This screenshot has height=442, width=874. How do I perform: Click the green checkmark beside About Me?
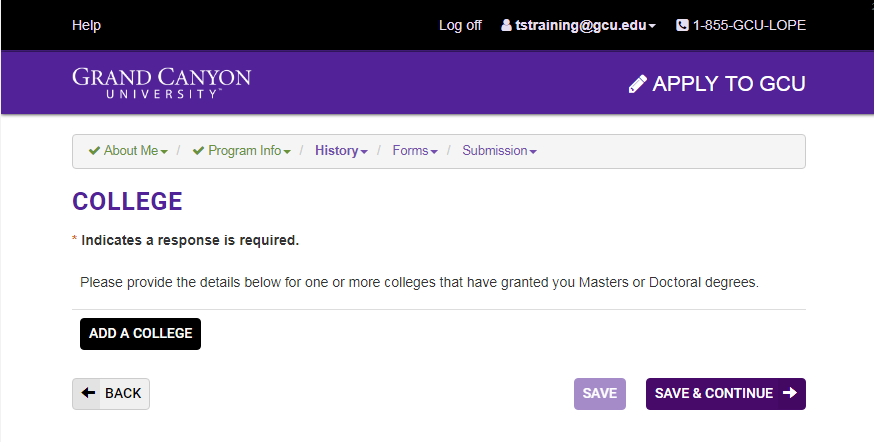94,150
